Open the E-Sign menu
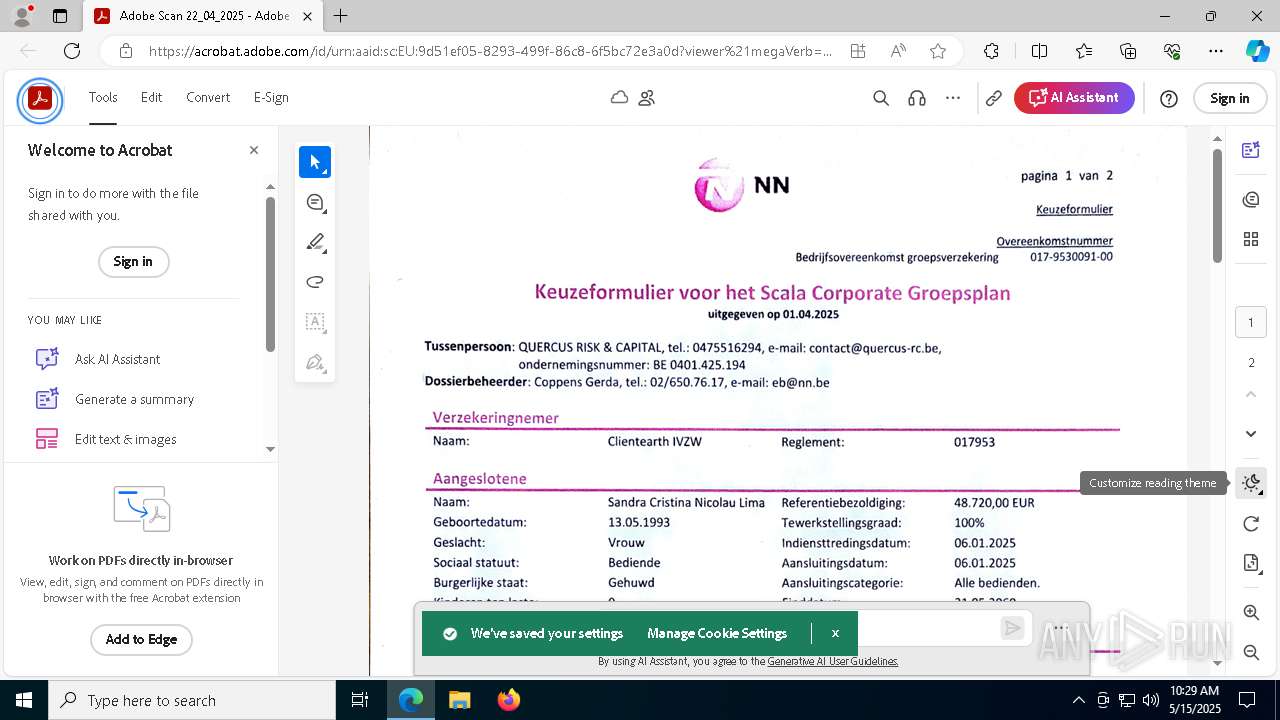This screenshot has height=720, width=1280. coord(271,97)
